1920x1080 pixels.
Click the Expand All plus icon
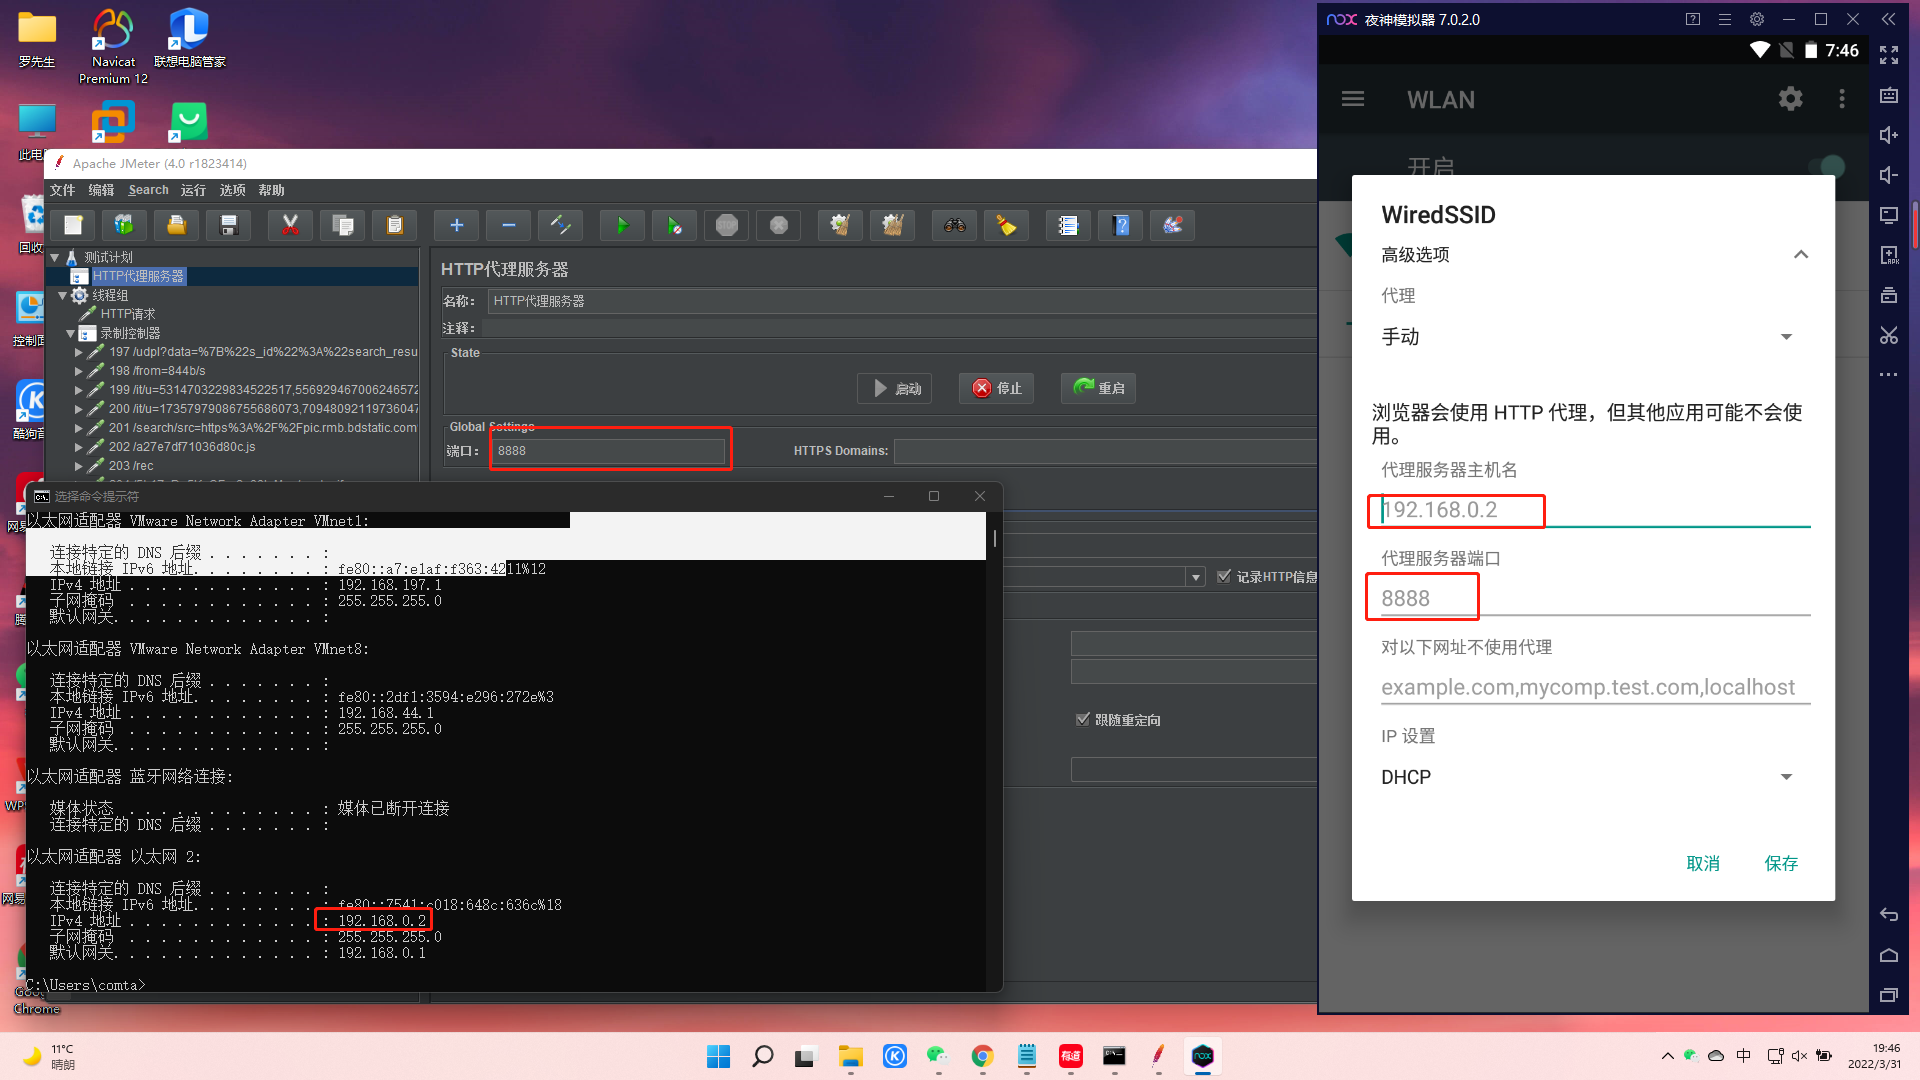[456, 225]
